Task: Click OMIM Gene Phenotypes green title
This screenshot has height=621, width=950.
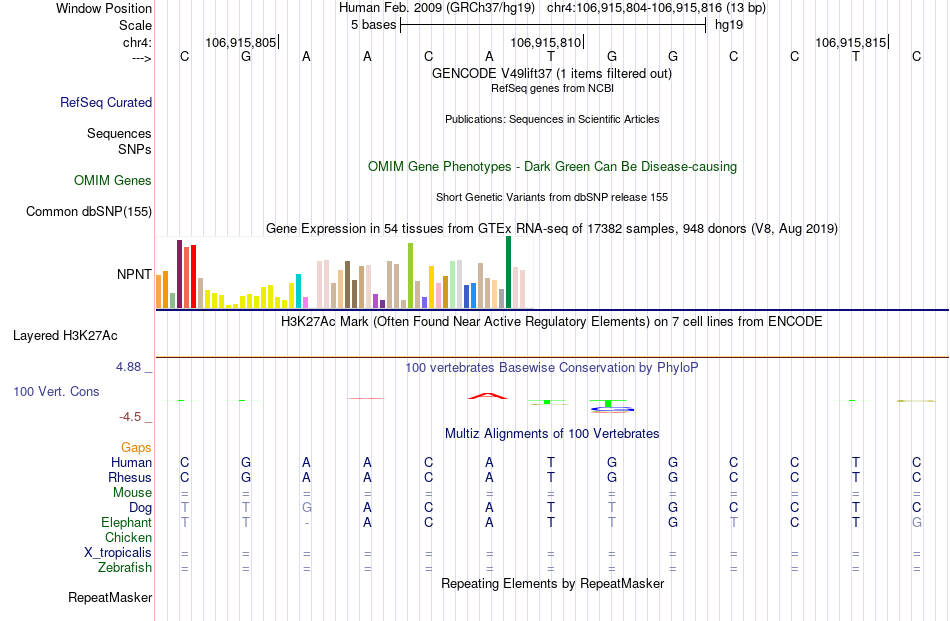Action: point(553,167)
